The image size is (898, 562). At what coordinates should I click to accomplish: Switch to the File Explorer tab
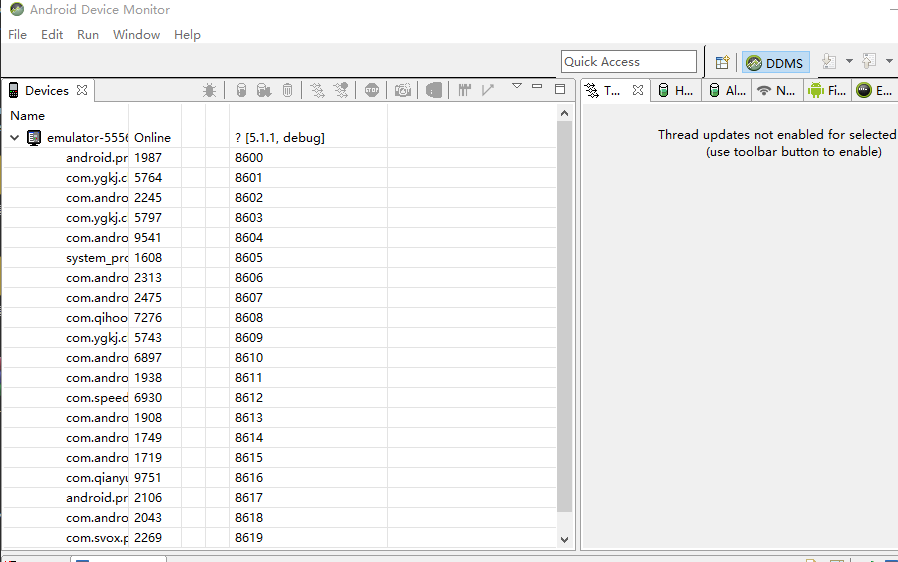pyautogui.click(x=828, y=91)
